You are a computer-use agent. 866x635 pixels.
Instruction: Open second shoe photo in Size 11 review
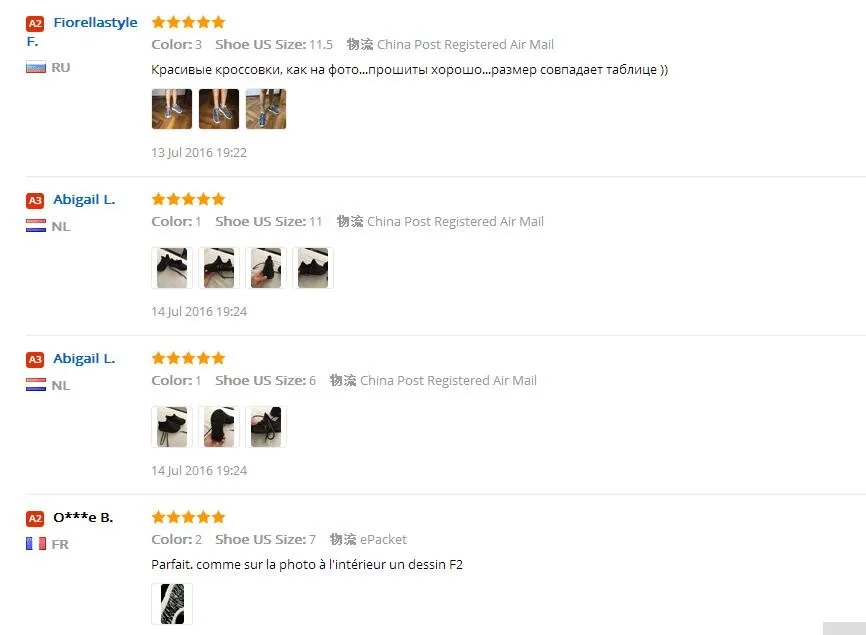pos(219,268)
